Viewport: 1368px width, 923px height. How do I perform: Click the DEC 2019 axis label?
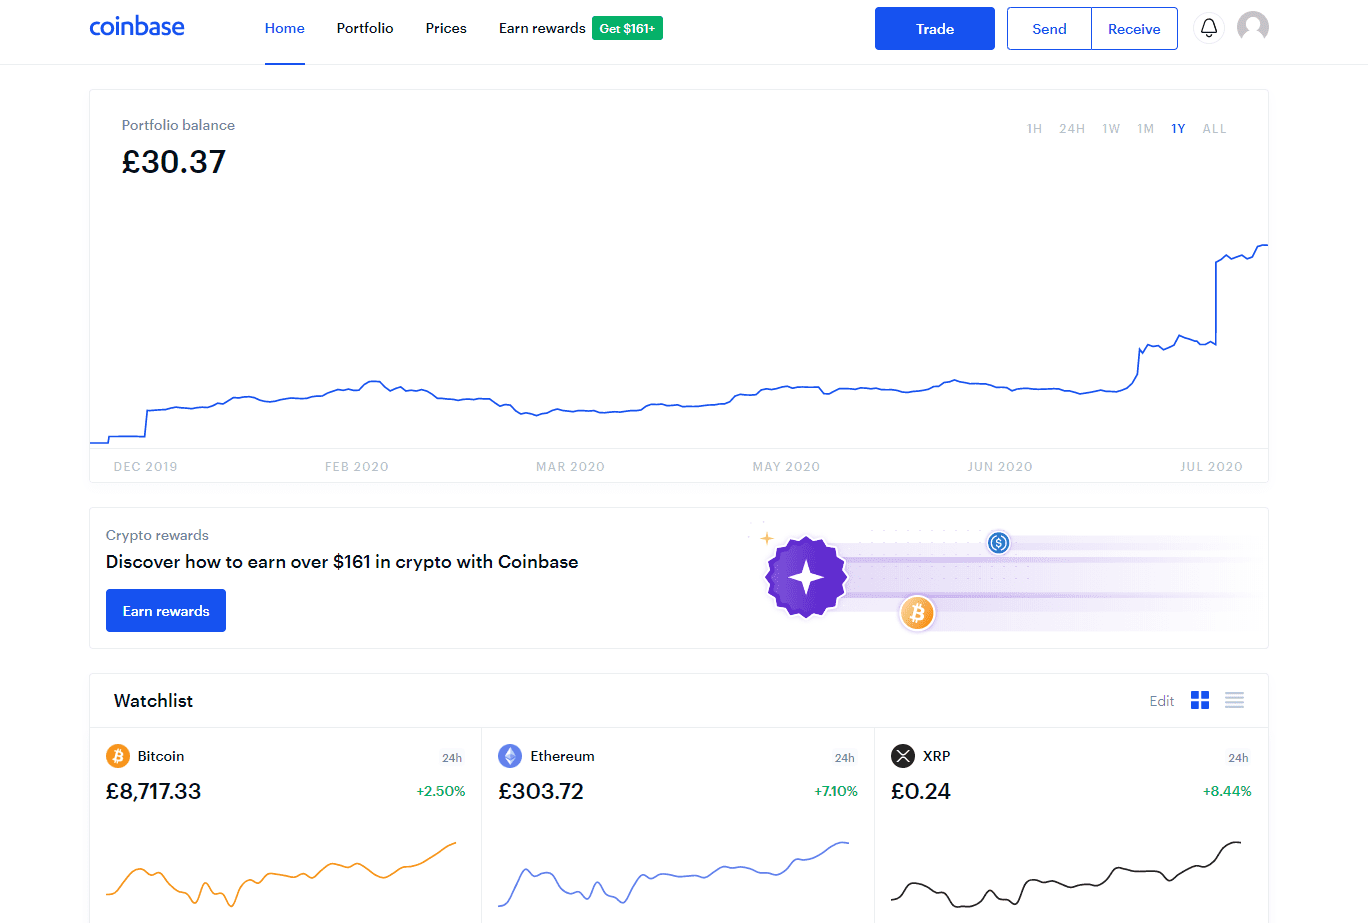pos(146,467)
